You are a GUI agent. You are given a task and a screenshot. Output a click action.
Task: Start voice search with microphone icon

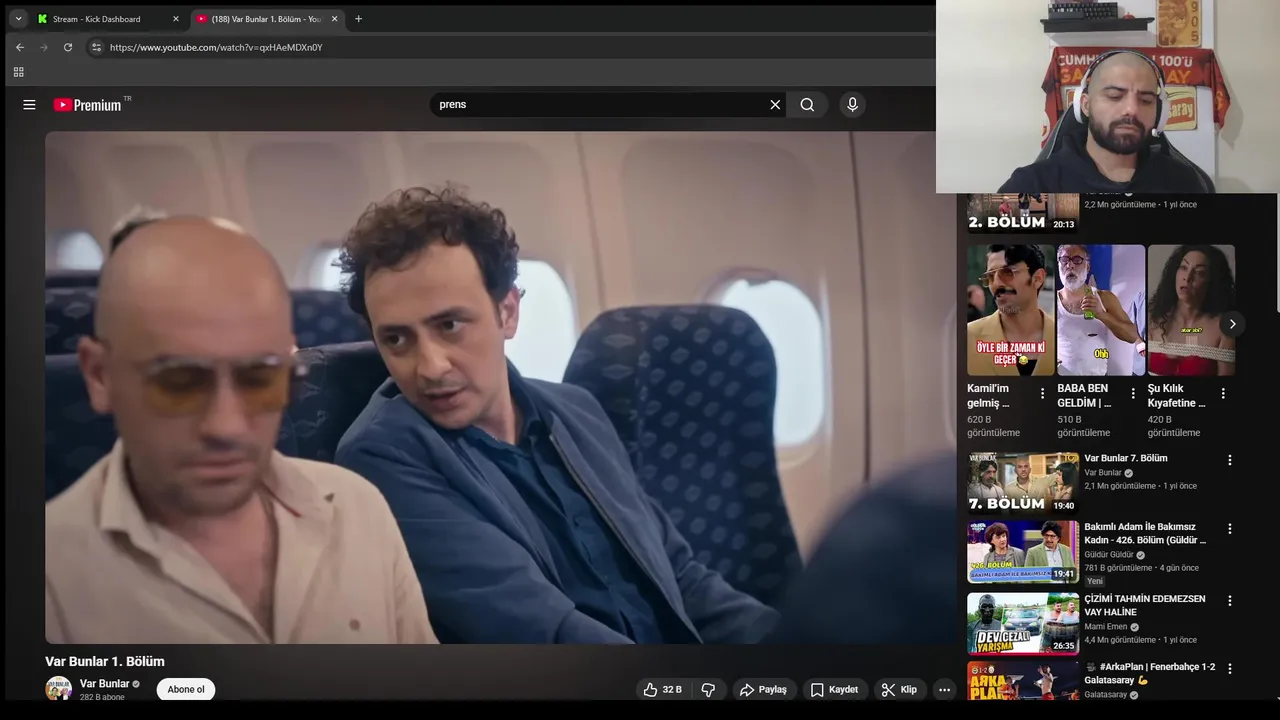click(x=852, y=104)
